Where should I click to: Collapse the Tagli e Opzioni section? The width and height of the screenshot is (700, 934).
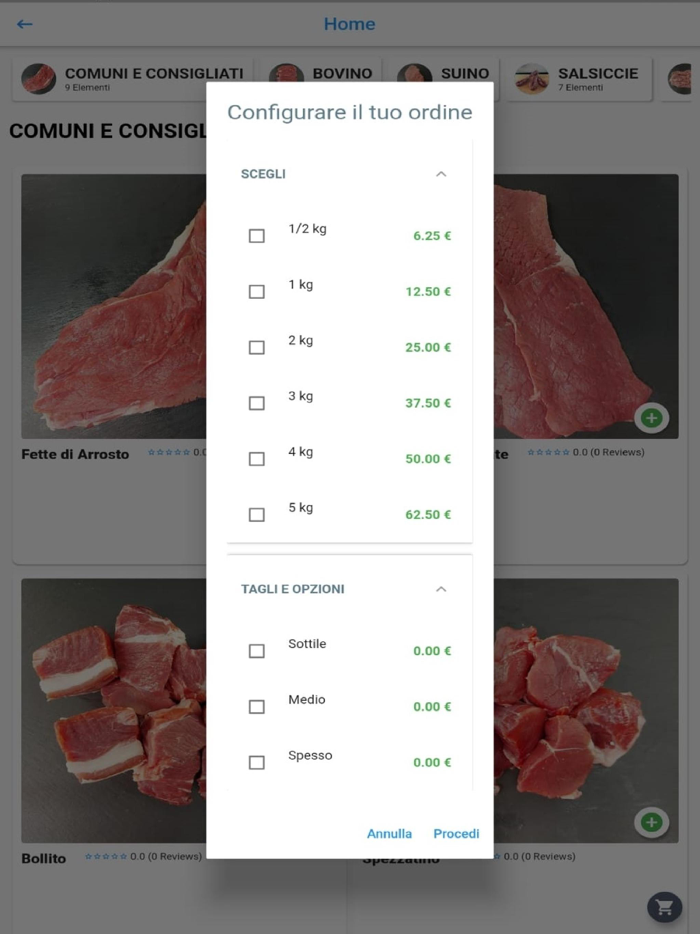coord(441,589)
